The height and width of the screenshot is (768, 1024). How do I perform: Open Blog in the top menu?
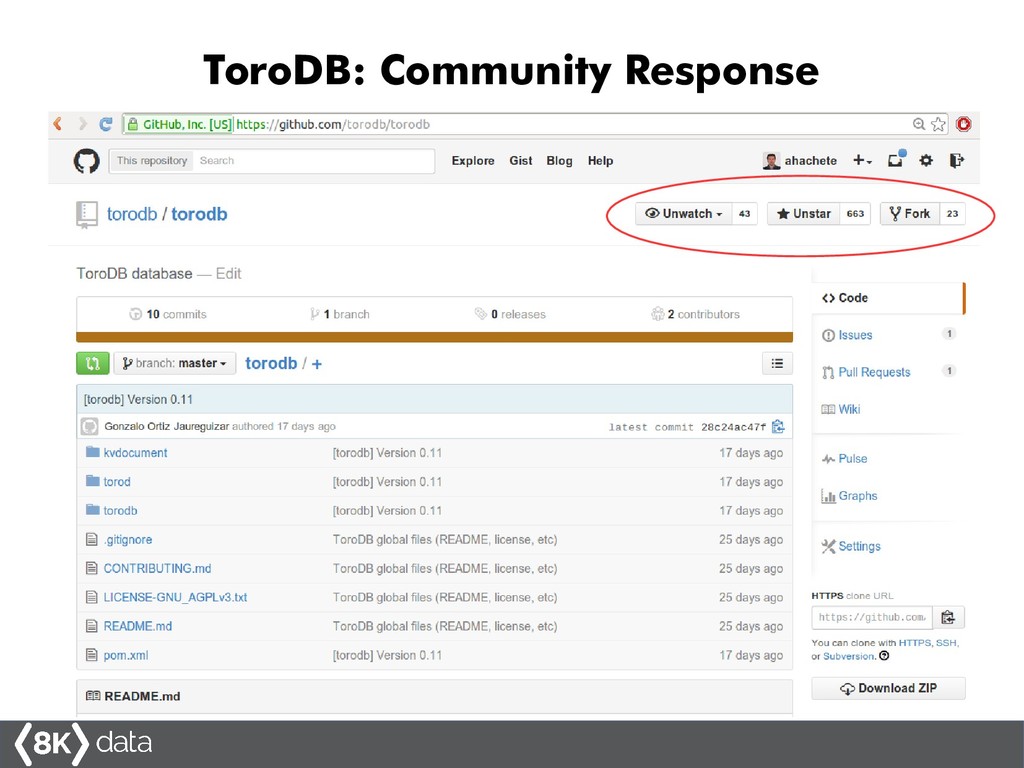tap(559, 161)
